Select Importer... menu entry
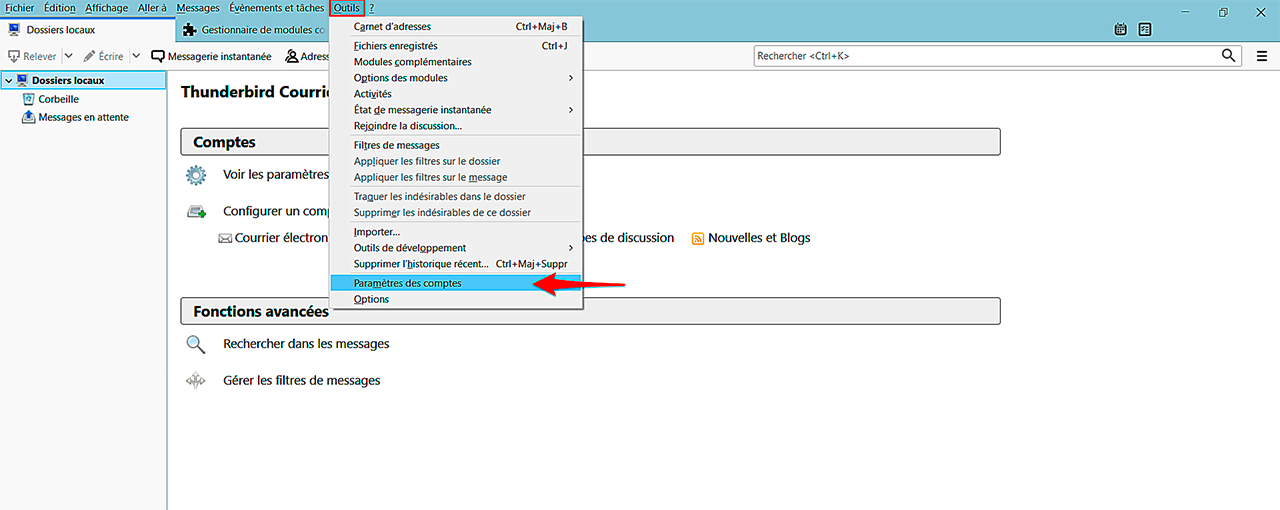The height and width of the screenshot is (510, 1280). click(x=457, y=232)
